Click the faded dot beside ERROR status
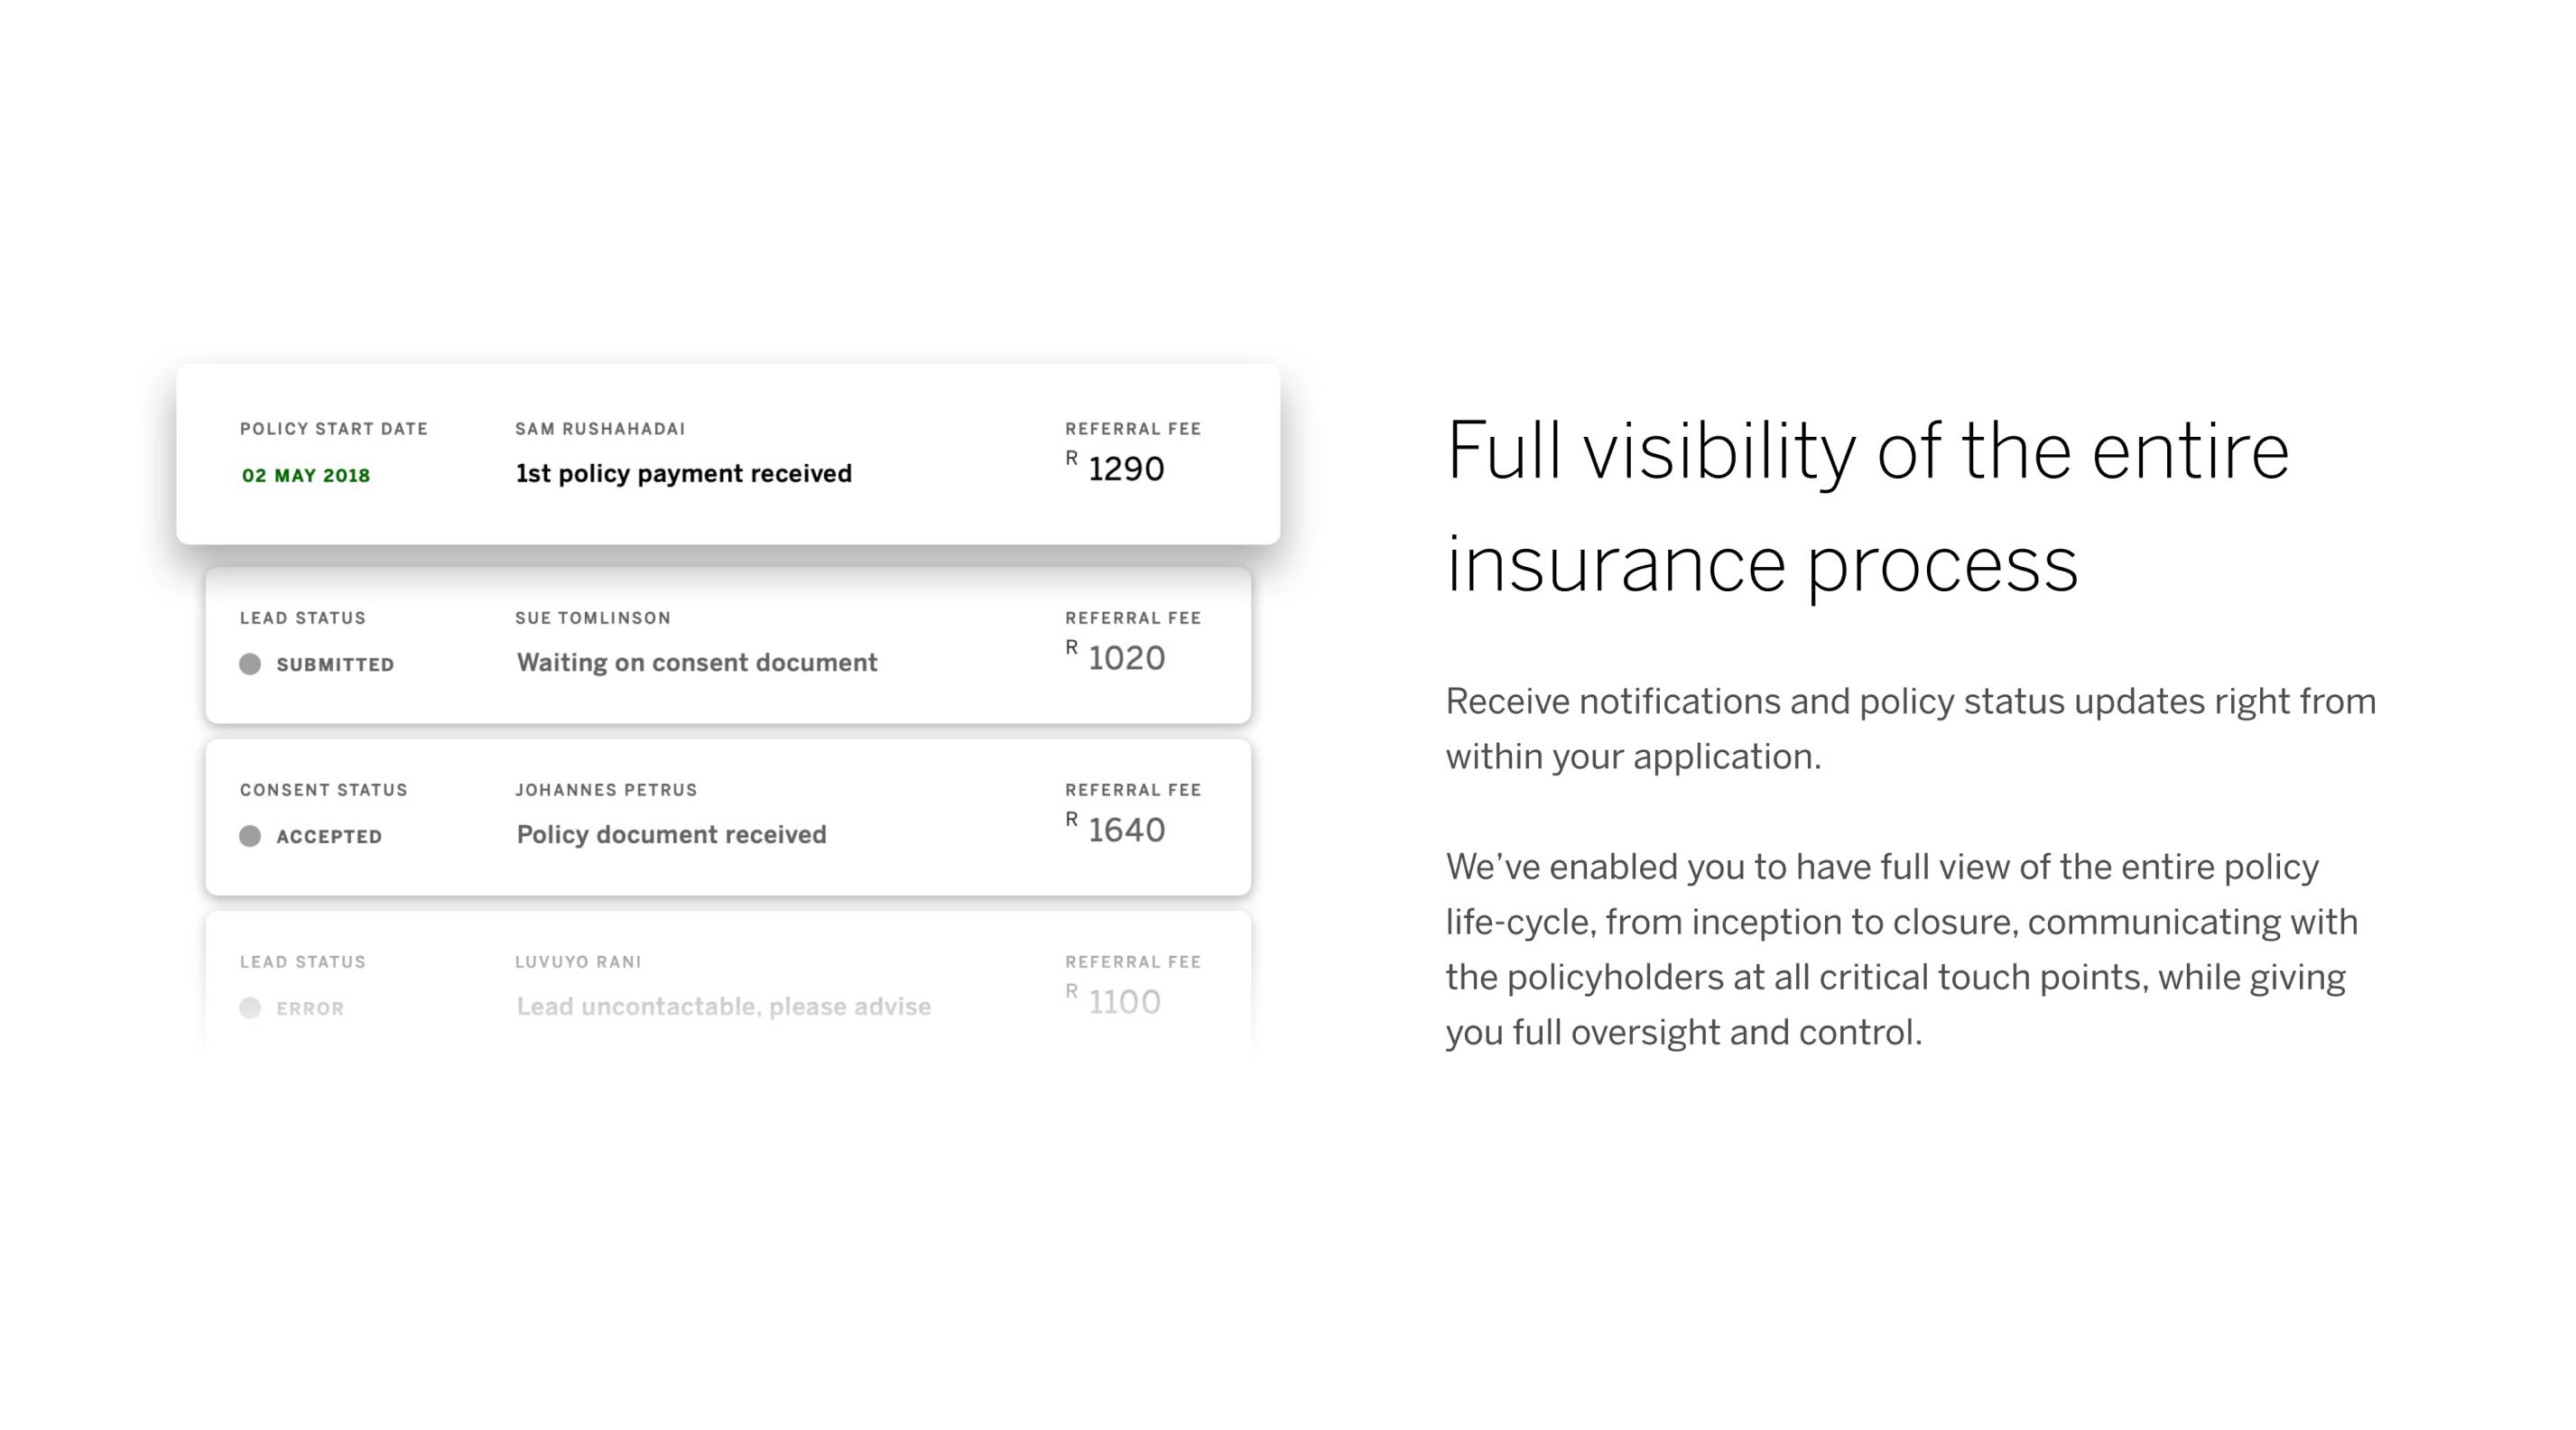2576x1430 pixels. (x=250, y=1008)
